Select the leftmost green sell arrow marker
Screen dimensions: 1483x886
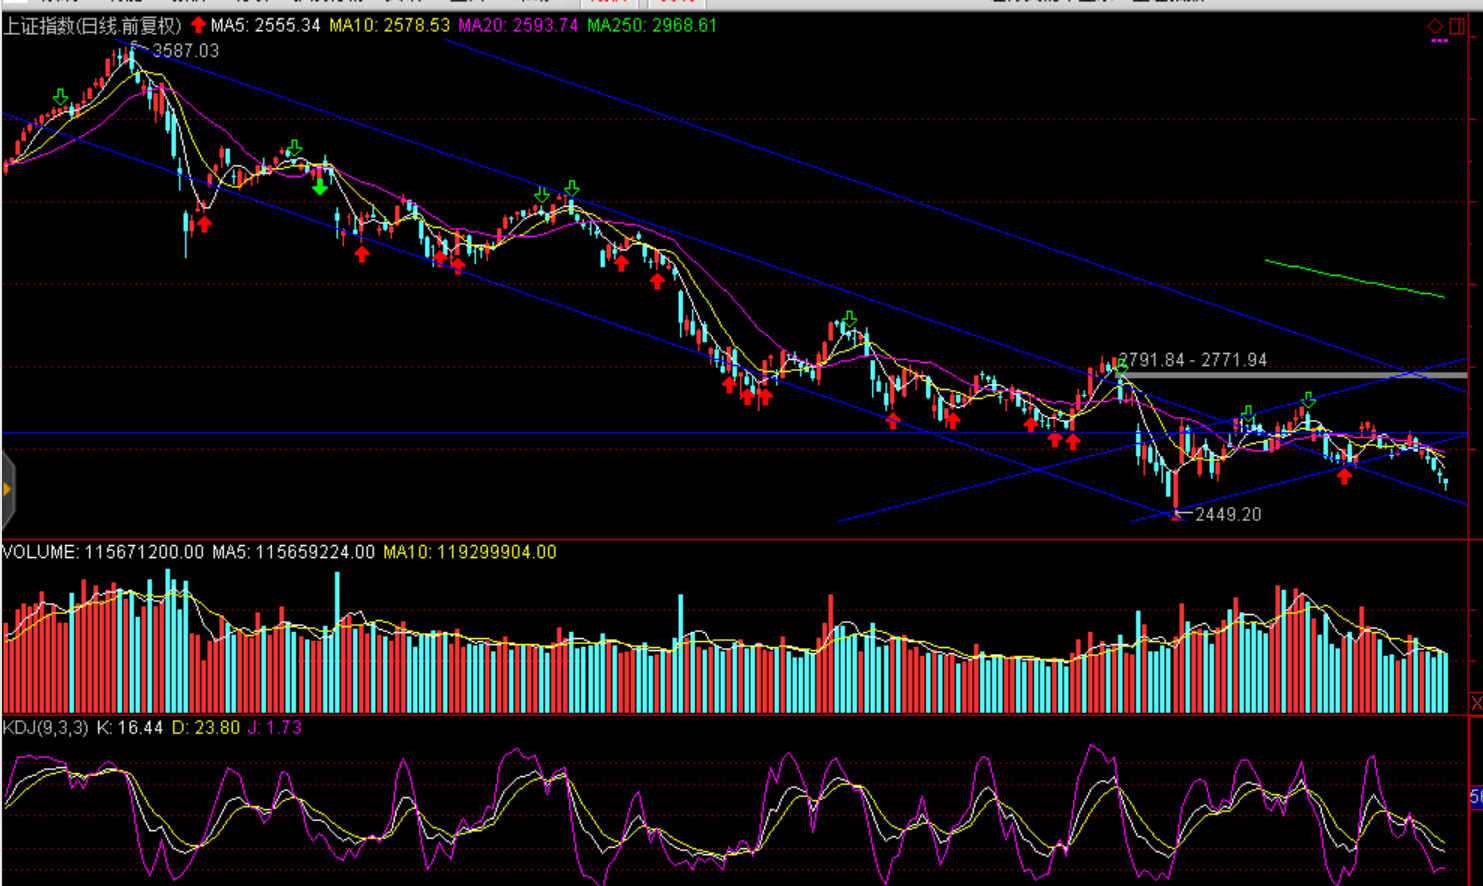point(61,97)
